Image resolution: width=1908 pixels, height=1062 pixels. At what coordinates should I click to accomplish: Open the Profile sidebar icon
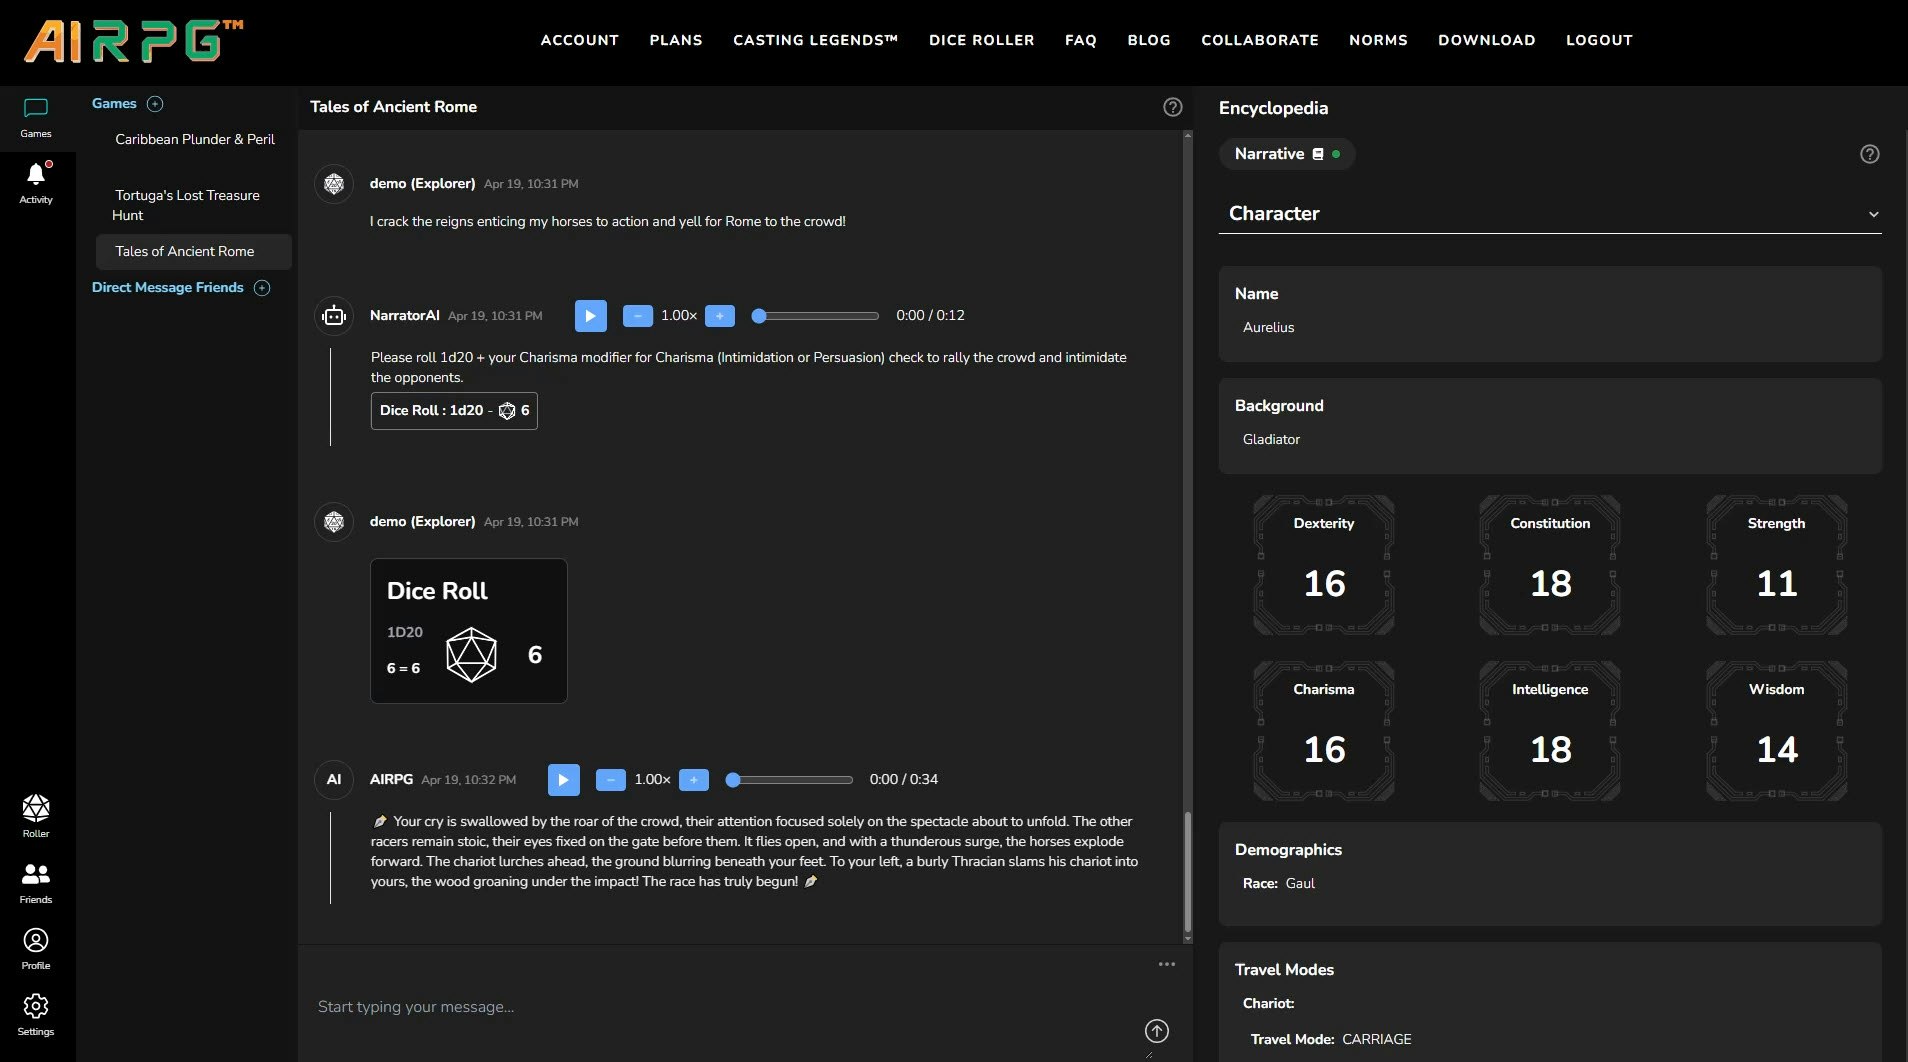click(x=36, y=948)
